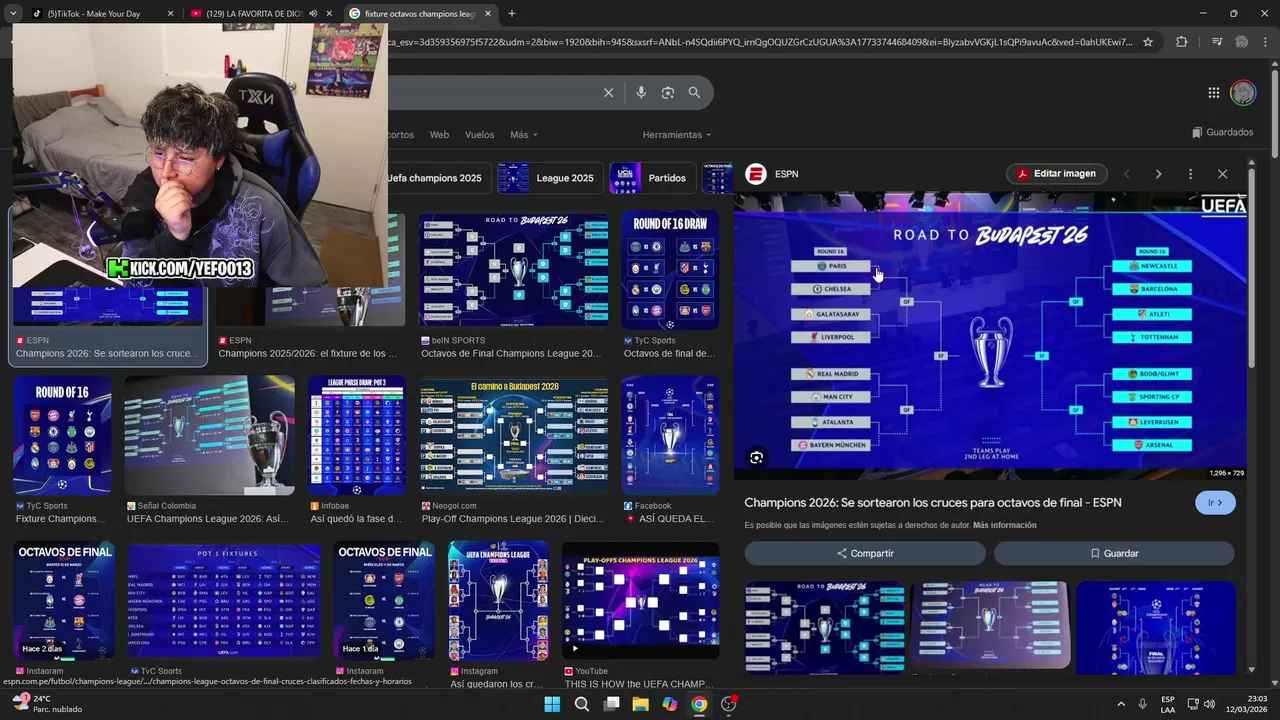Viewport: 1280px width, 720px height.
Task: Open Chrome media controls icon
Action: (x=1217, y=42)
